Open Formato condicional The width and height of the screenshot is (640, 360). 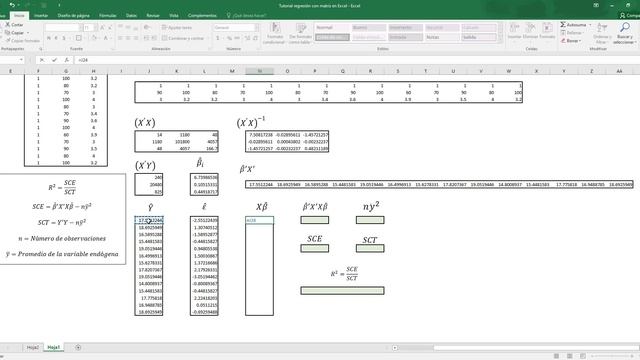point(275,33)
